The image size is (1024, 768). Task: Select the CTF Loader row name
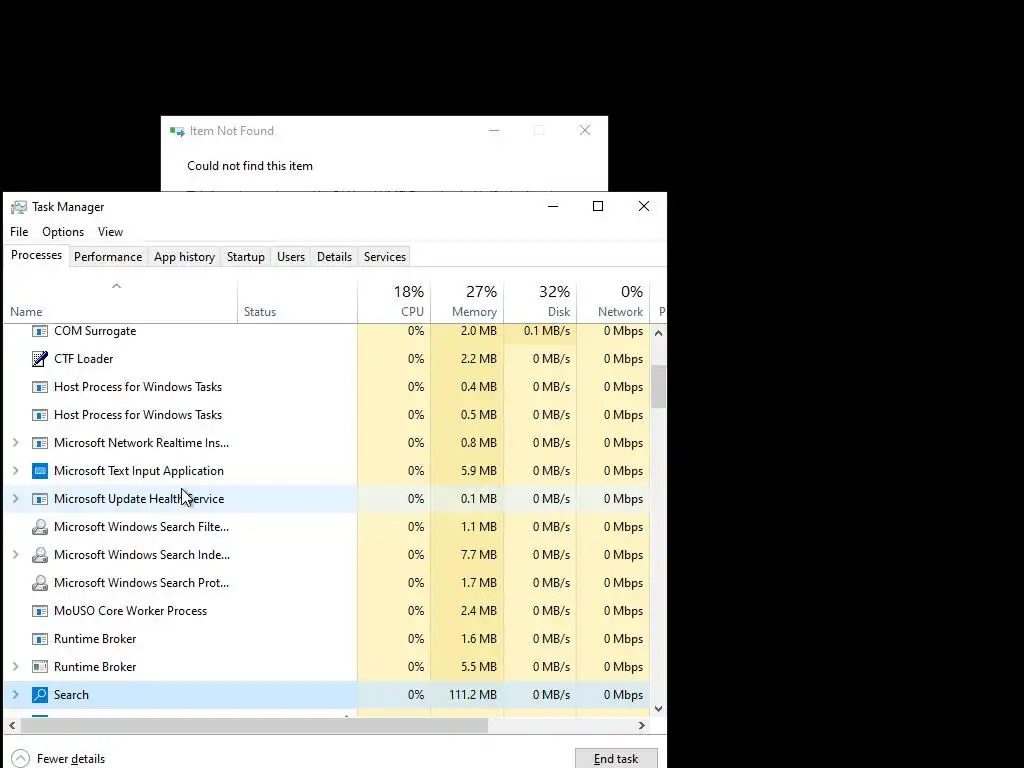click(x=84, y=359)
